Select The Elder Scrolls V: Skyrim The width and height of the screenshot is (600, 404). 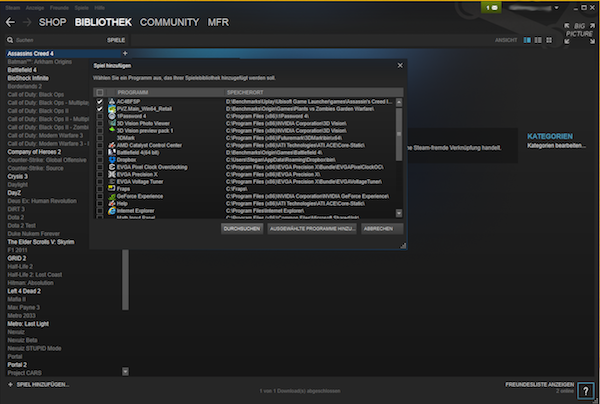(41, 242)
